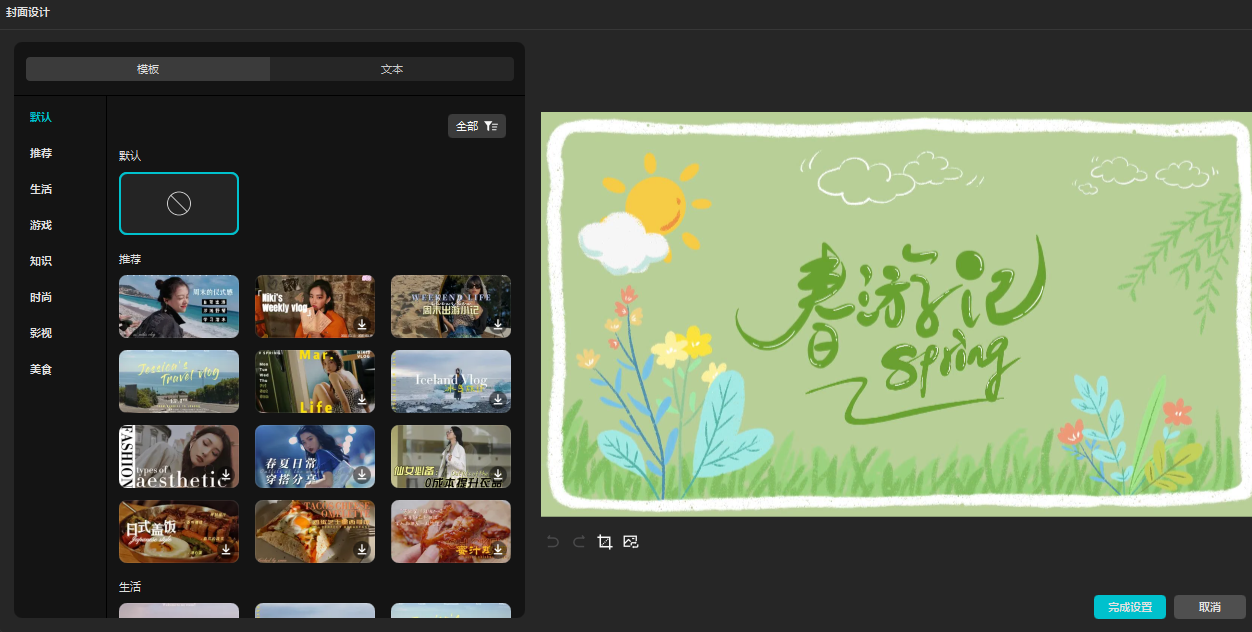Download the 蜜汁 chicken template
This screenshot has width=1252, height=632.
click(498, 550)
